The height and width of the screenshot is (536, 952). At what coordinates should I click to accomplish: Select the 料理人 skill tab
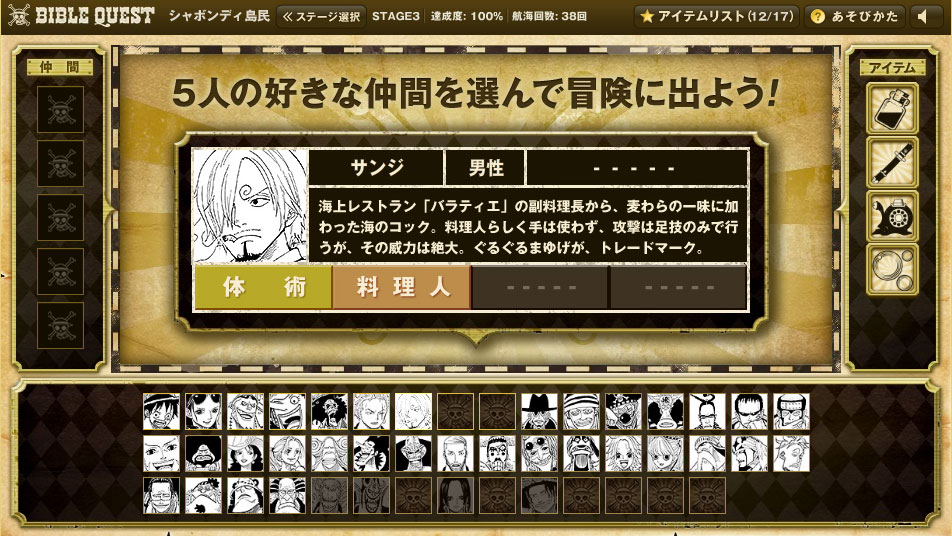402,287
